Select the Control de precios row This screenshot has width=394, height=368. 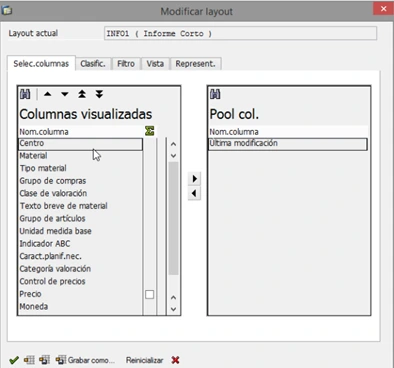(x=80, y=281)
